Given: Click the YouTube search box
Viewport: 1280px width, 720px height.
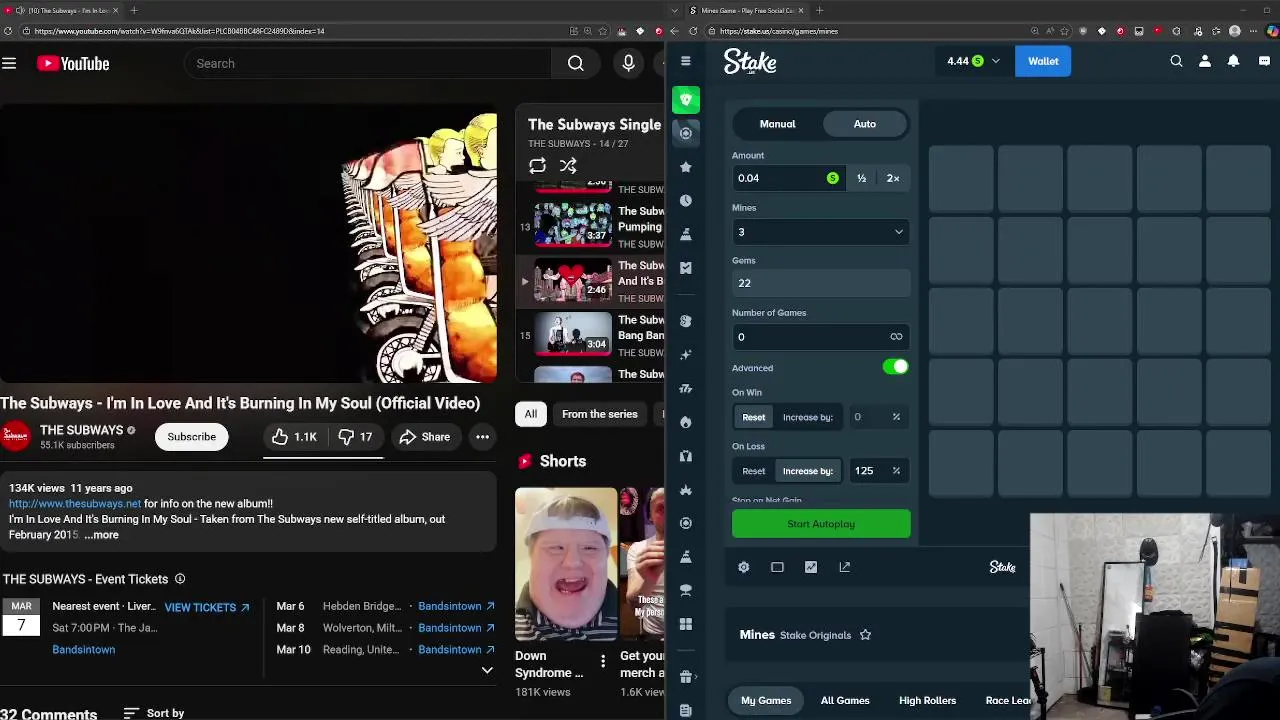Looking at the screenshot, I should point(367,63).
